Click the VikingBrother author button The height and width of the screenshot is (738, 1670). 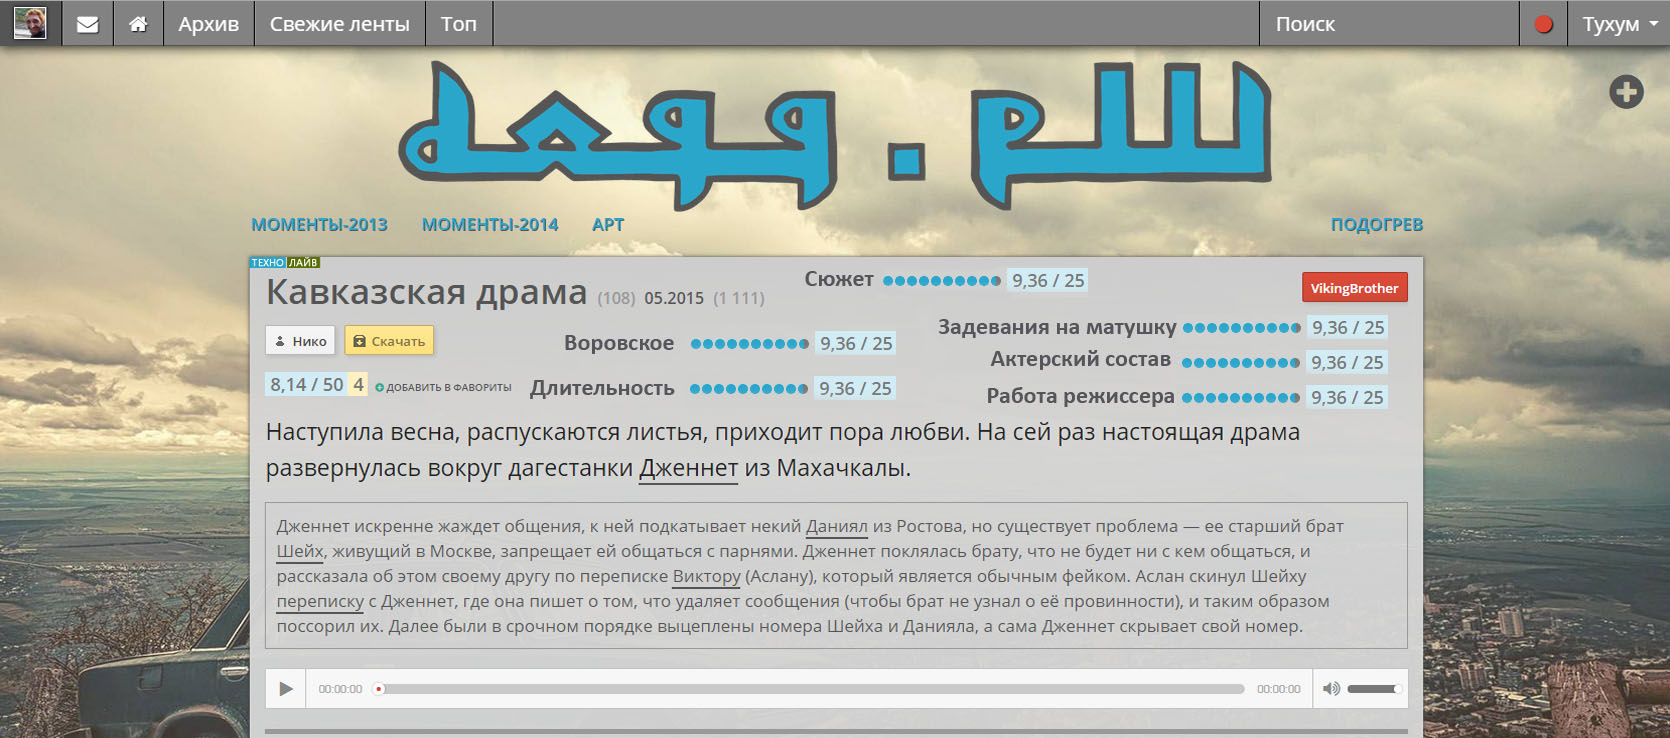tap(1355, 288)
